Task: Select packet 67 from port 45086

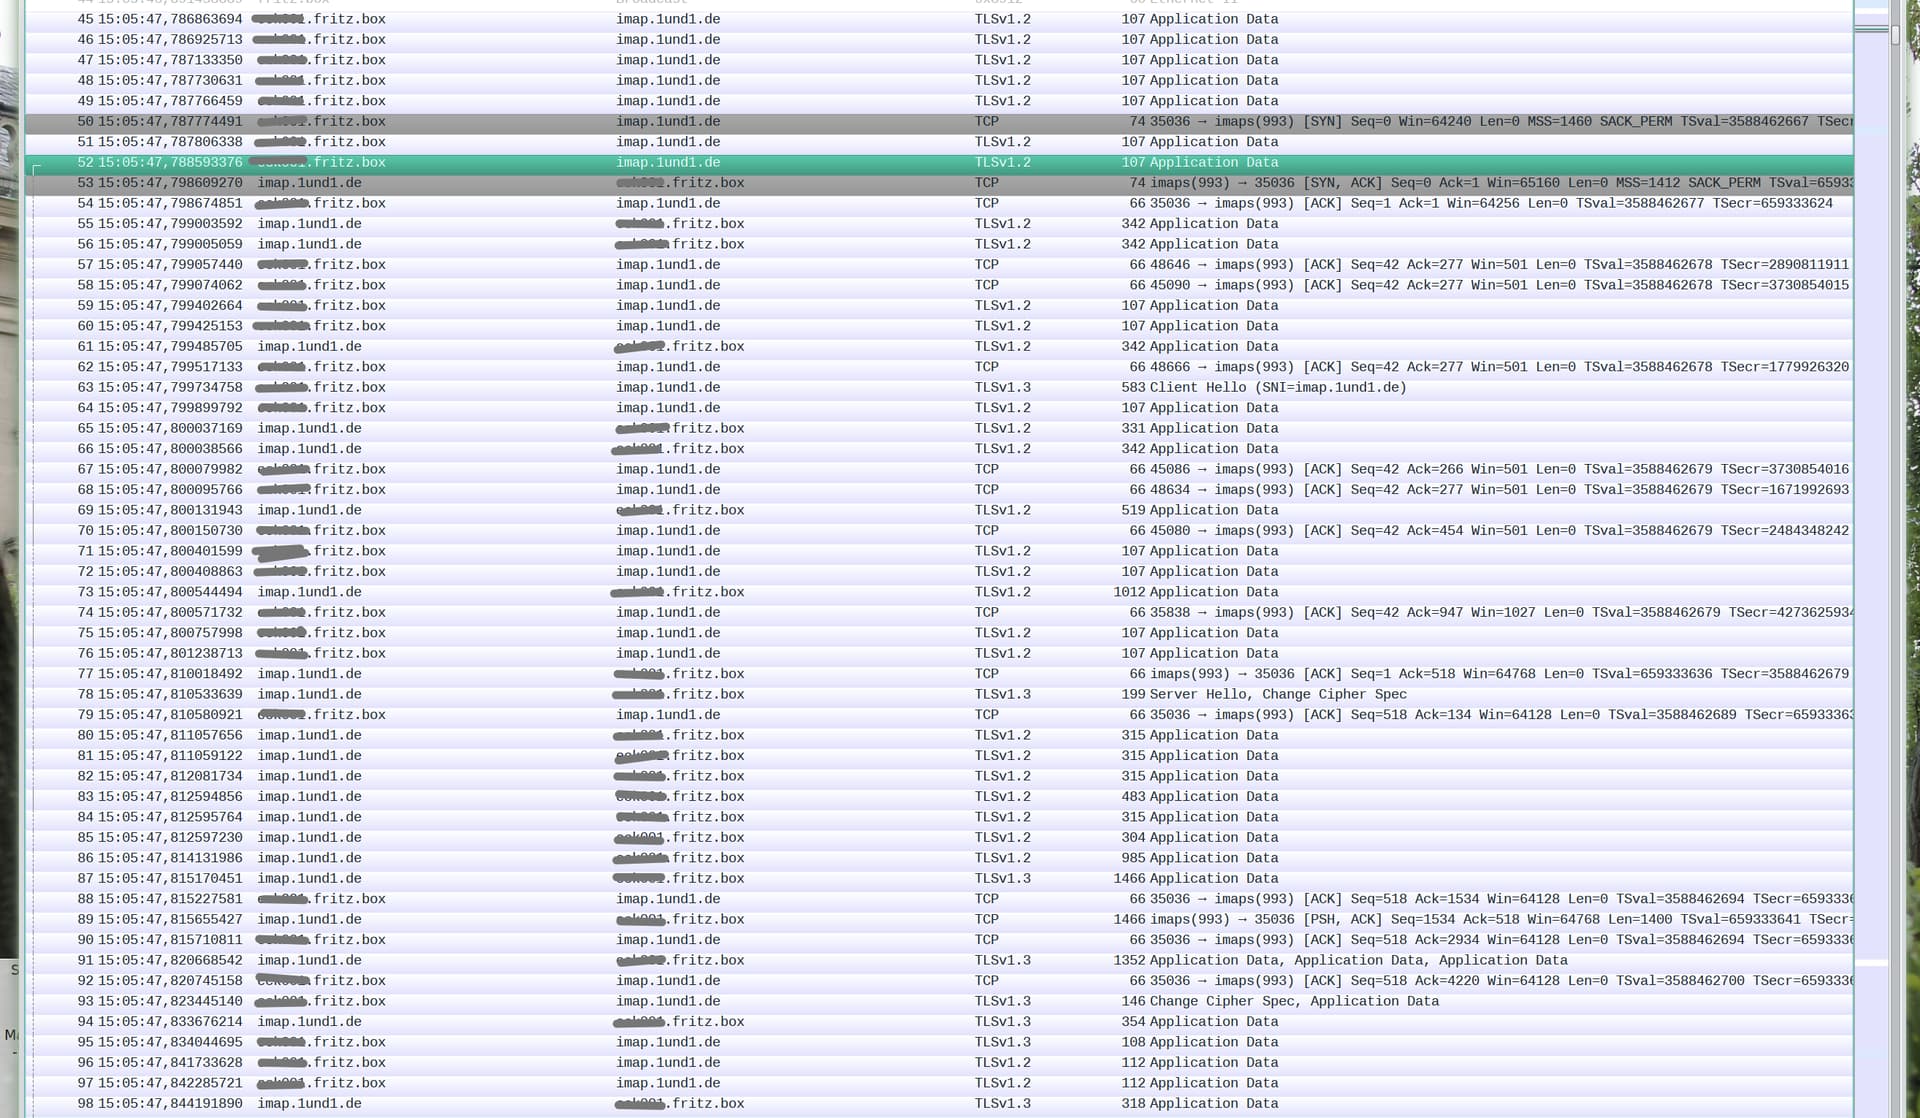Action: 939,470
